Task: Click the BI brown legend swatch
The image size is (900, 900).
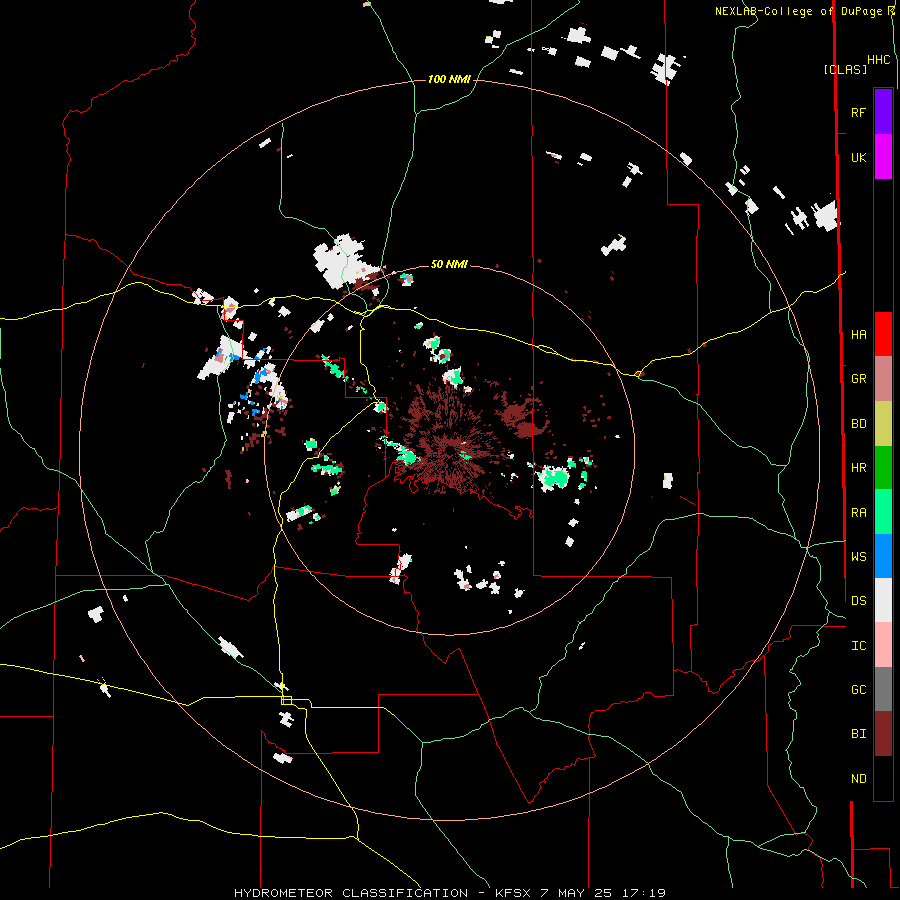Action: (883, 734)
